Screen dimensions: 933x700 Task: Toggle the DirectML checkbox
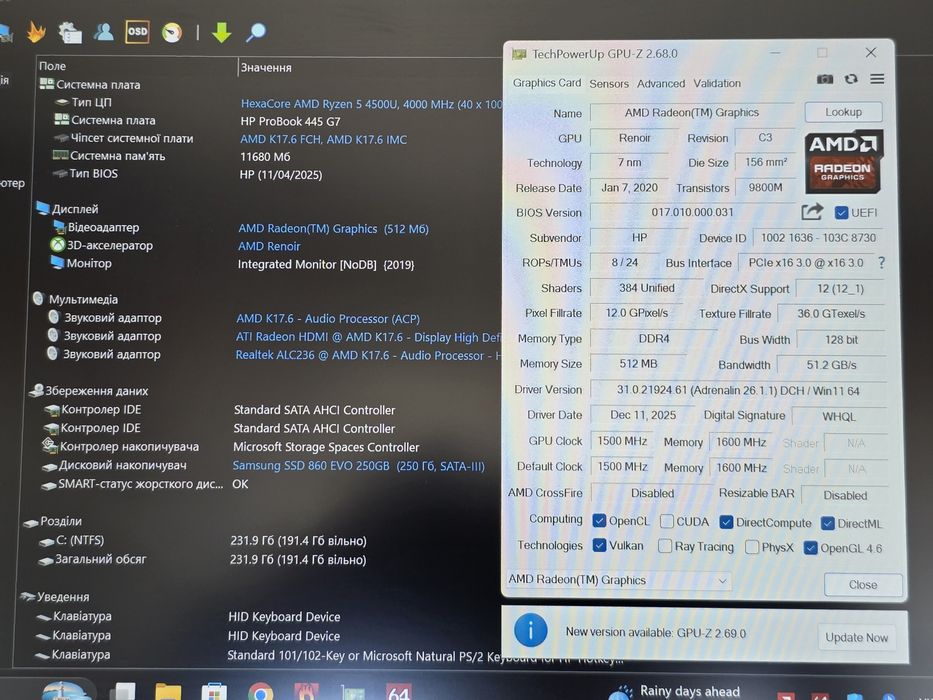click(828, 523)
